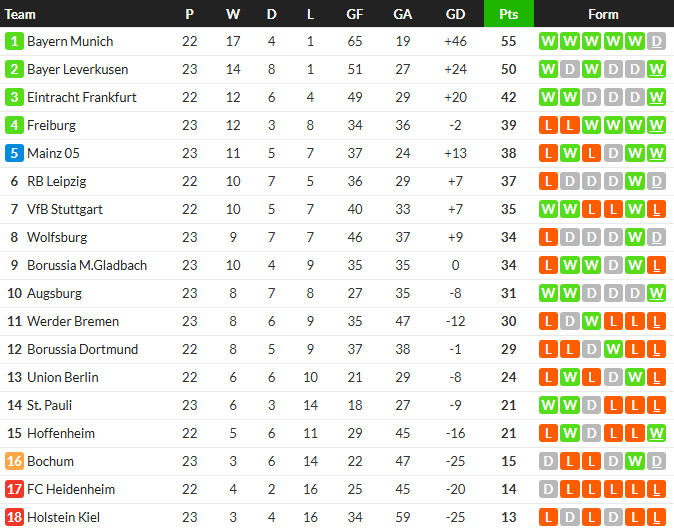Sort standings by GF column header
The image size is (674, 532).
pyautogui.click(x=355, y=14)
